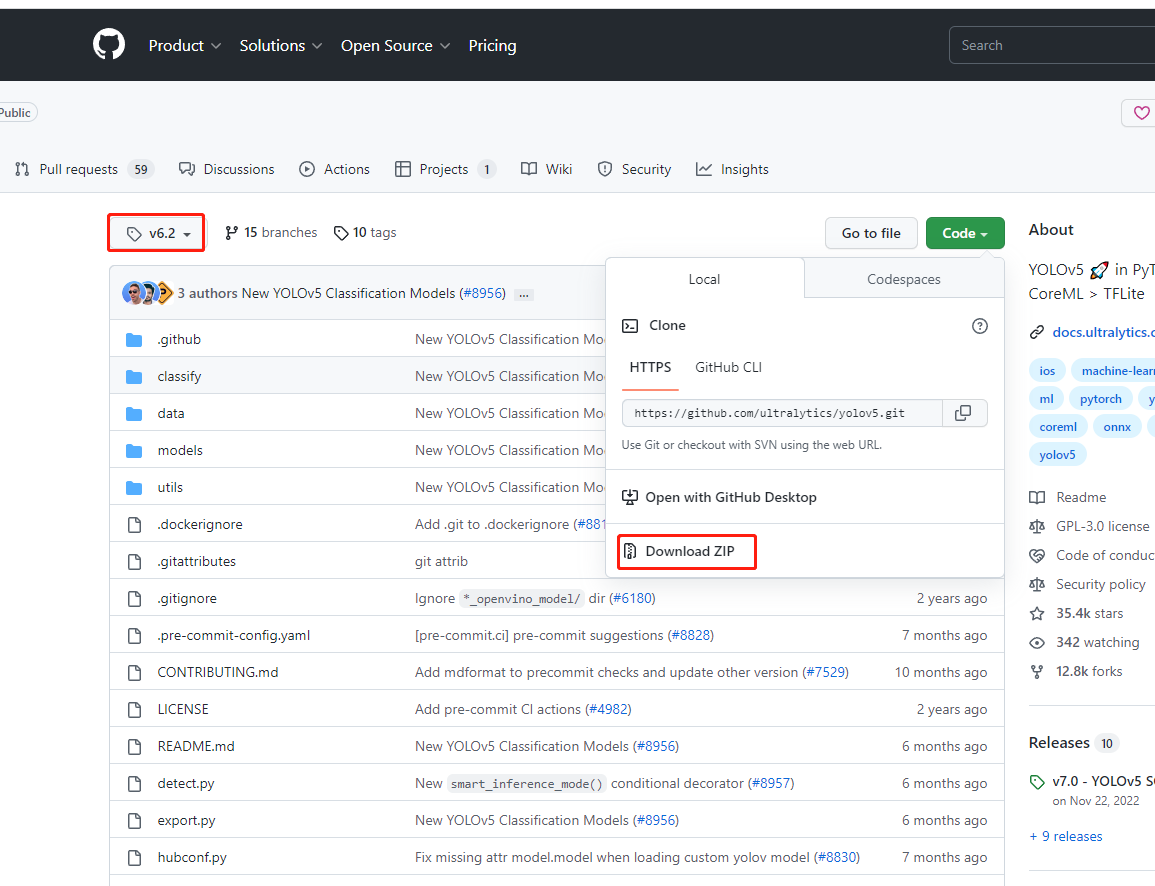Click the detect.py file icon
The height and width of the screenshot is (886, 1155).
click(x=134, y=783)
